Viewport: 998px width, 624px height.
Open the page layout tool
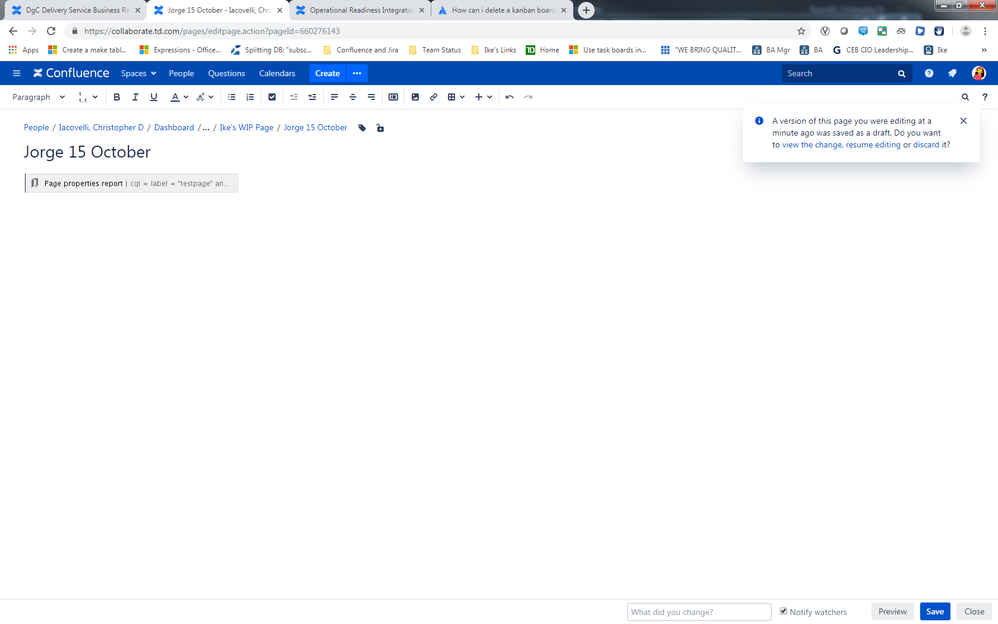pyautogui.click(x=393, y=97)
